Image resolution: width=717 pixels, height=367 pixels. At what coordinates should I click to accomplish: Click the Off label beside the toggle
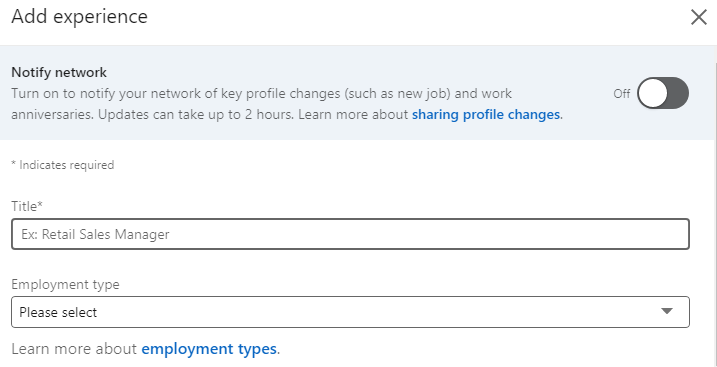622,94
